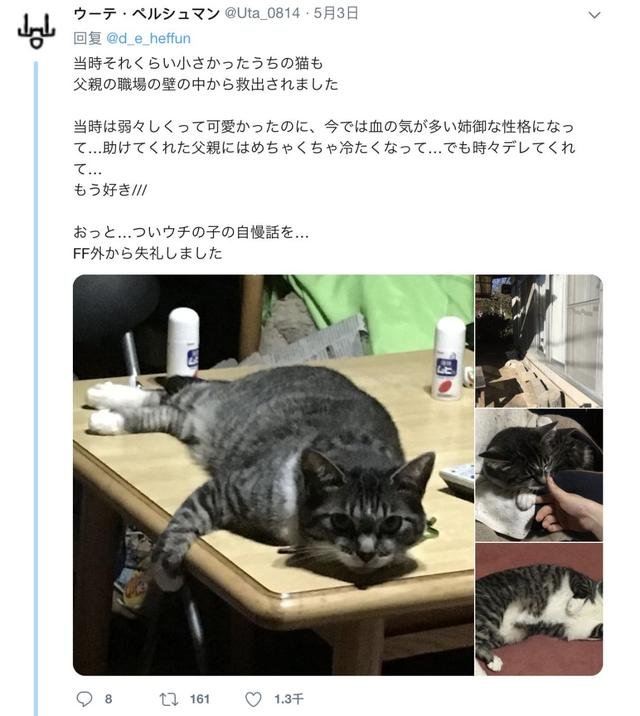Screen dimensions: 640x716
Task: Open the user's profile avatar
Action: tap(36, 31)
